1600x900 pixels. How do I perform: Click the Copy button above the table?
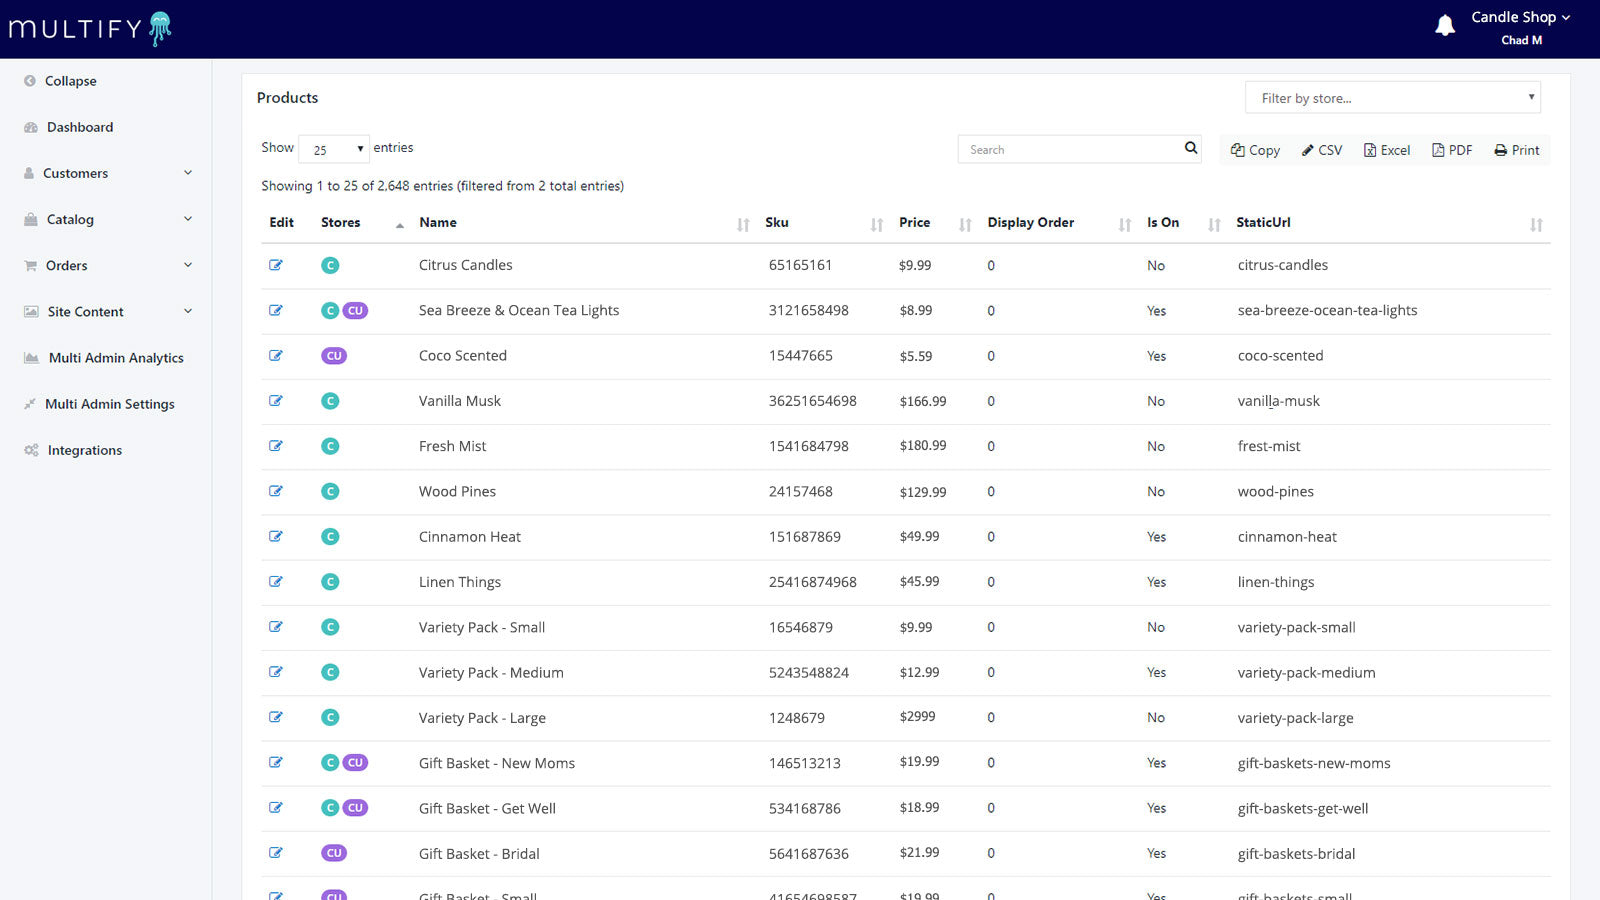coord(1254,149)
